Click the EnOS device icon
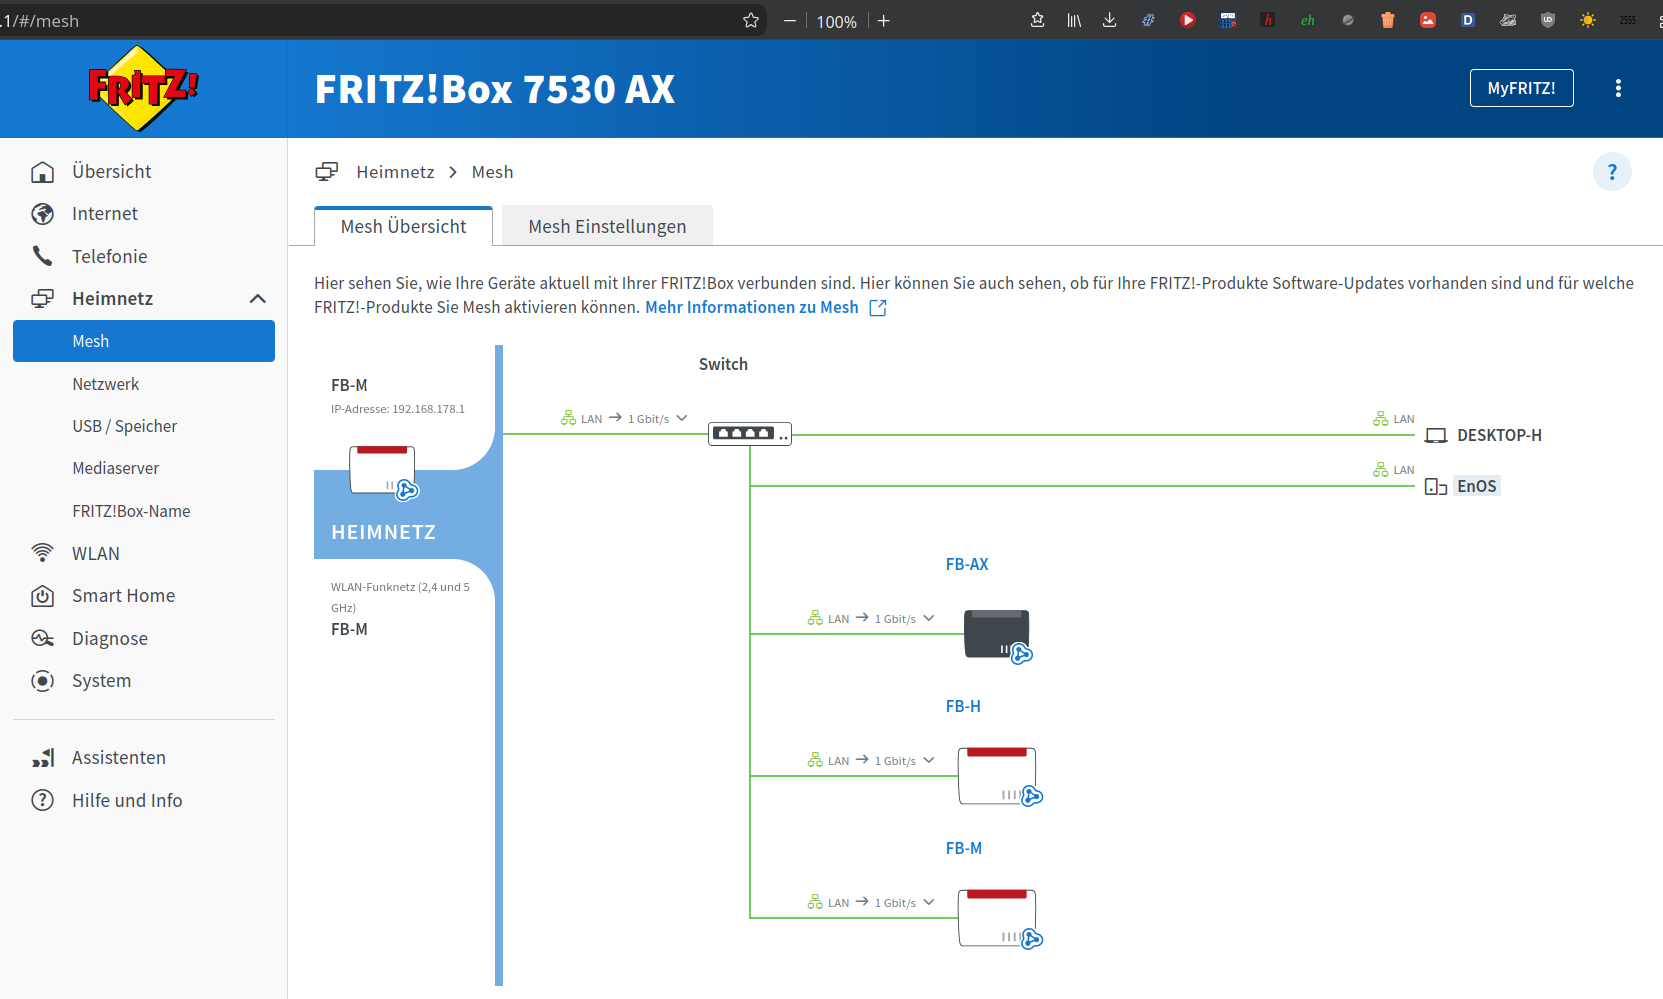Viewport: 1663px width, 999px height. pos(1436,487)
